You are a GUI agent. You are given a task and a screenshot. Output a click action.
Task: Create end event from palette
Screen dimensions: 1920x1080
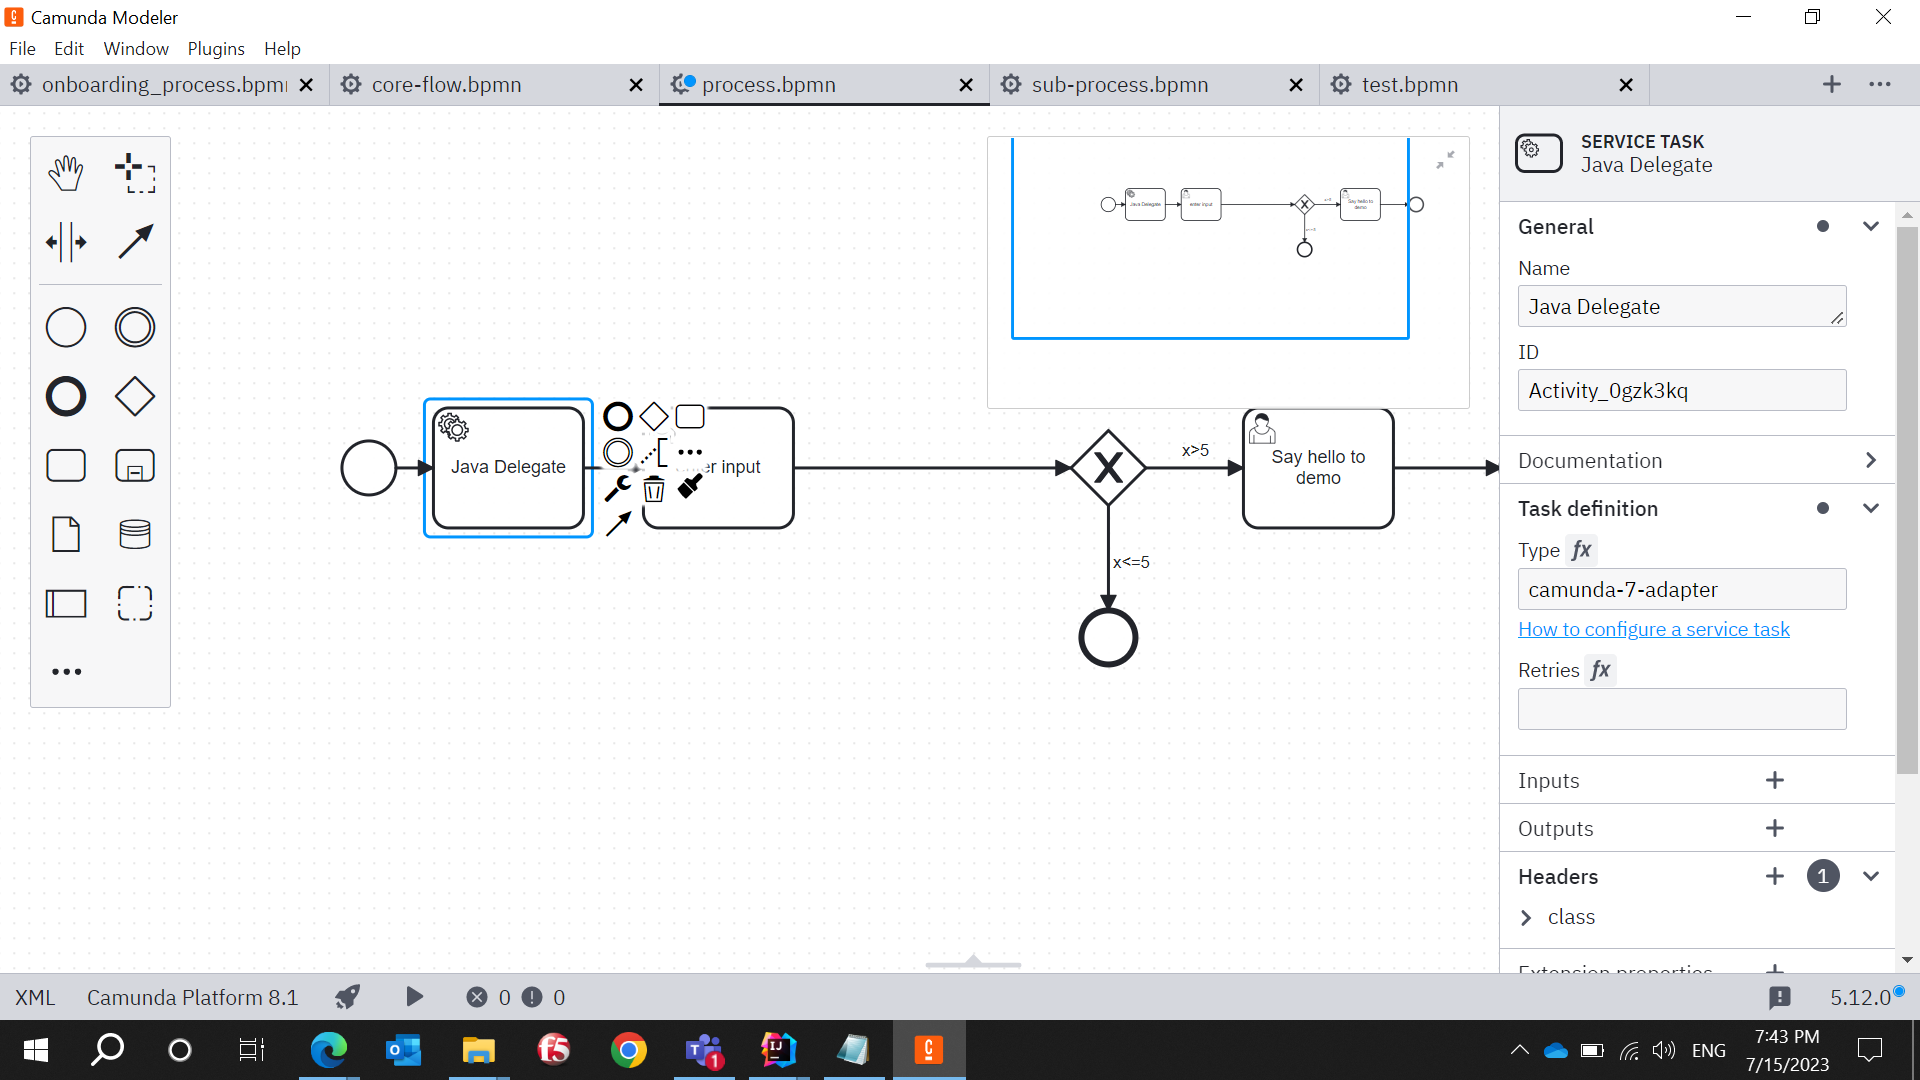[x=66, y=396]
